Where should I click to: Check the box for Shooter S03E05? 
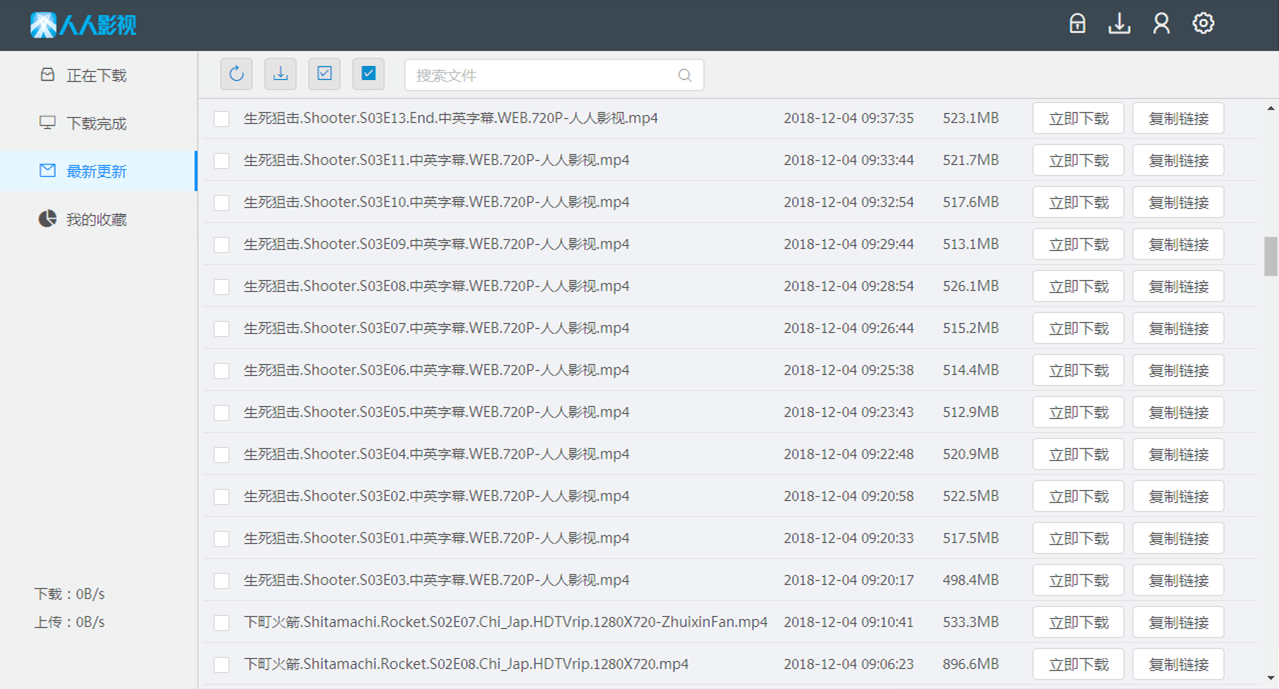[x=222, y=413]
